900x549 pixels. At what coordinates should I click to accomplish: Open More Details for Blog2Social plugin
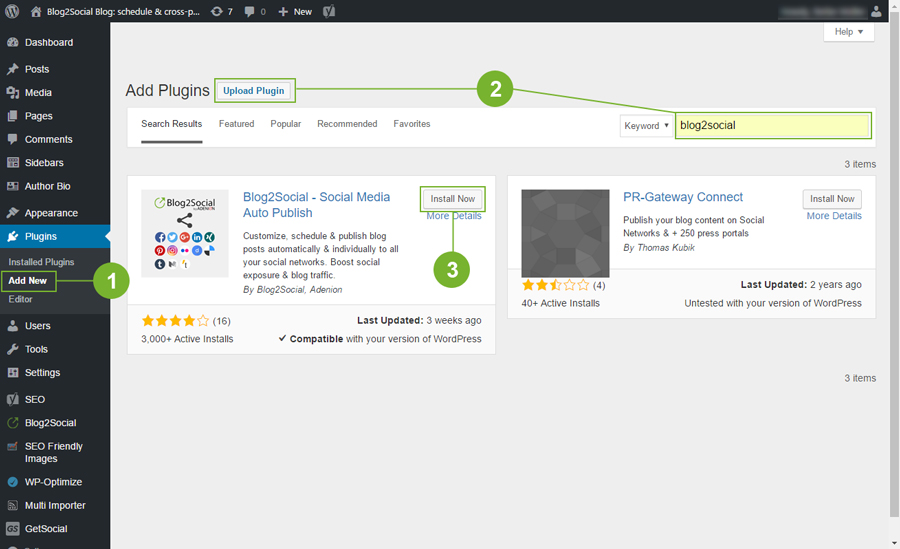click(454, 216)
